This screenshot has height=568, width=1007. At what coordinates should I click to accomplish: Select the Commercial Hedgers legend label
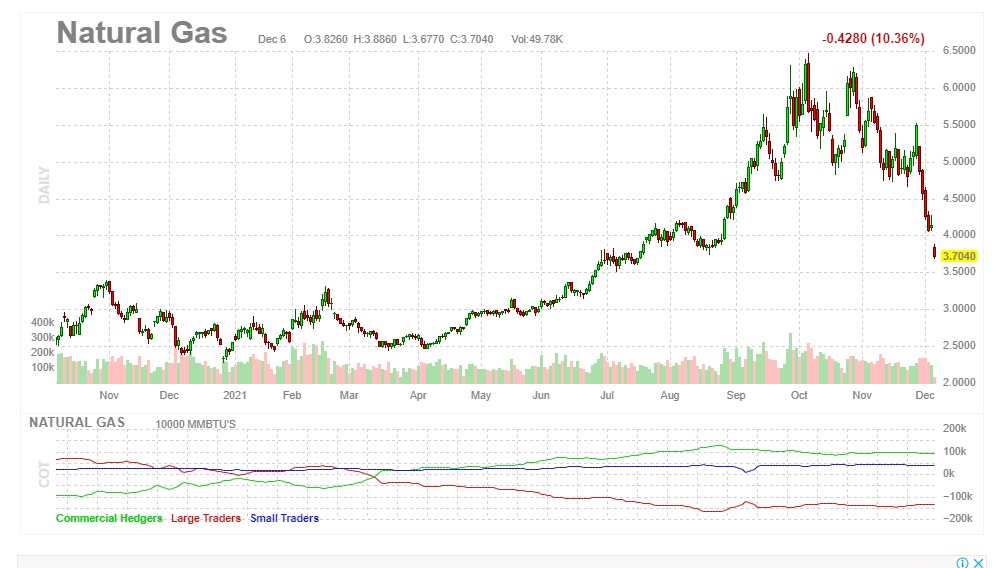pos(109,518)
